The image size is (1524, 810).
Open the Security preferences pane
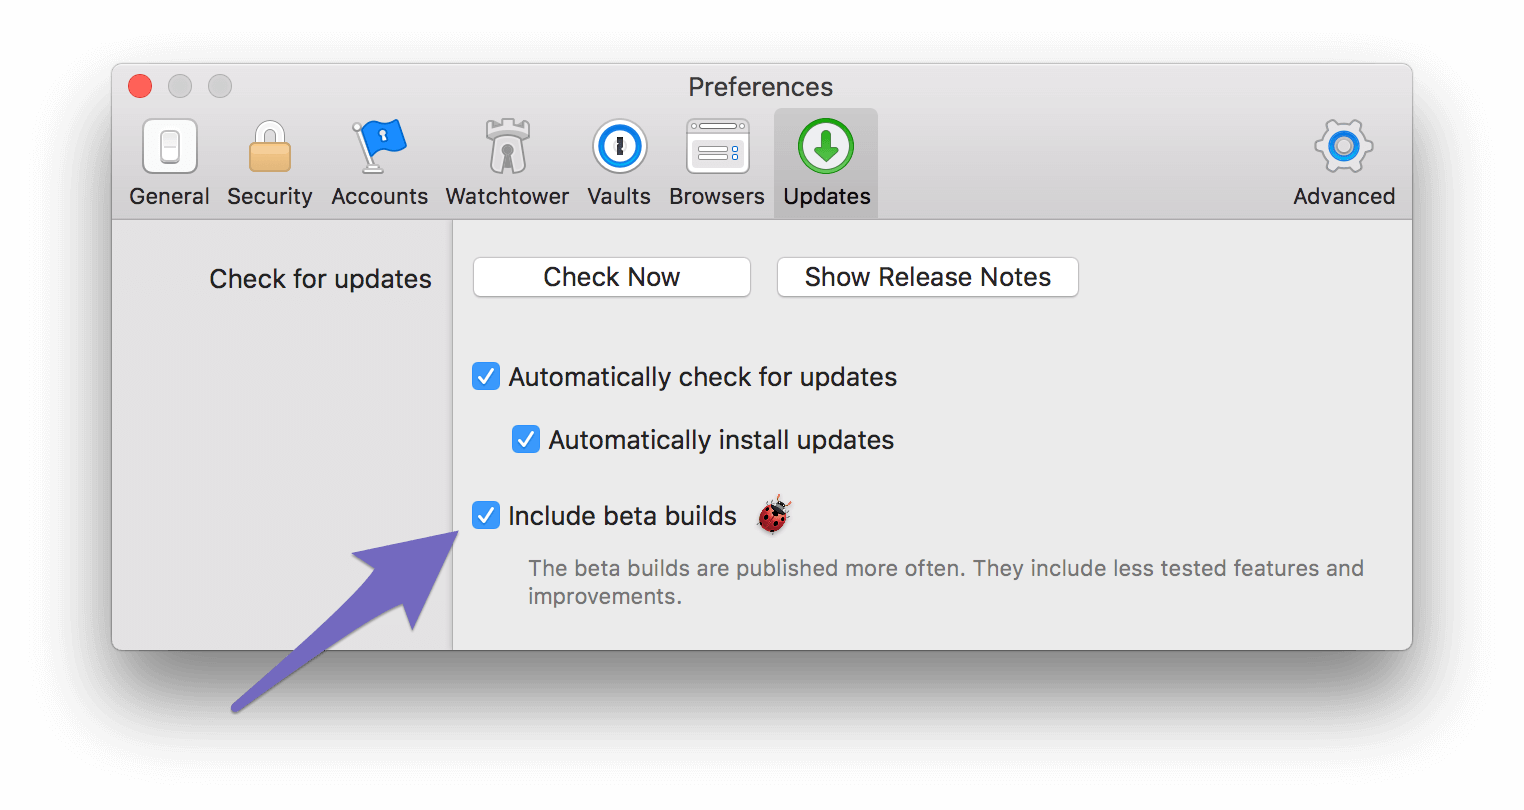(269, 160)
